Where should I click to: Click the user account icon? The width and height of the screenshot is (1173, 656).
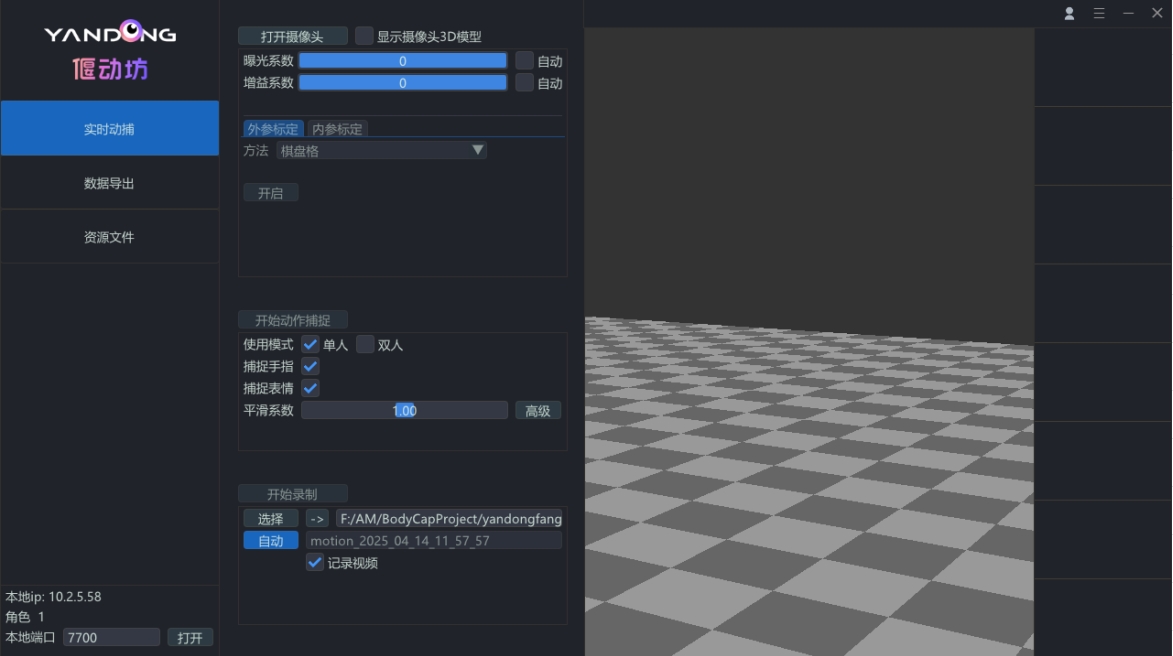[x=1070, y=13]
